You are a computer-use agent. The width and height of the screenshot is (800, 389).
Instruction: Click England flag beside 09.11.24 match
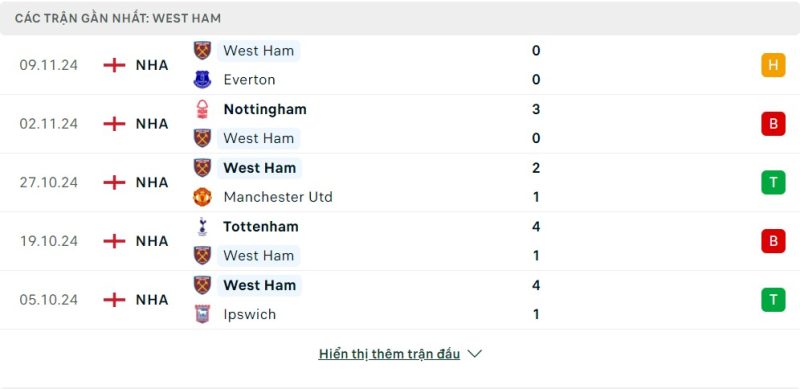pyautogui.click(x=114, y=65)
